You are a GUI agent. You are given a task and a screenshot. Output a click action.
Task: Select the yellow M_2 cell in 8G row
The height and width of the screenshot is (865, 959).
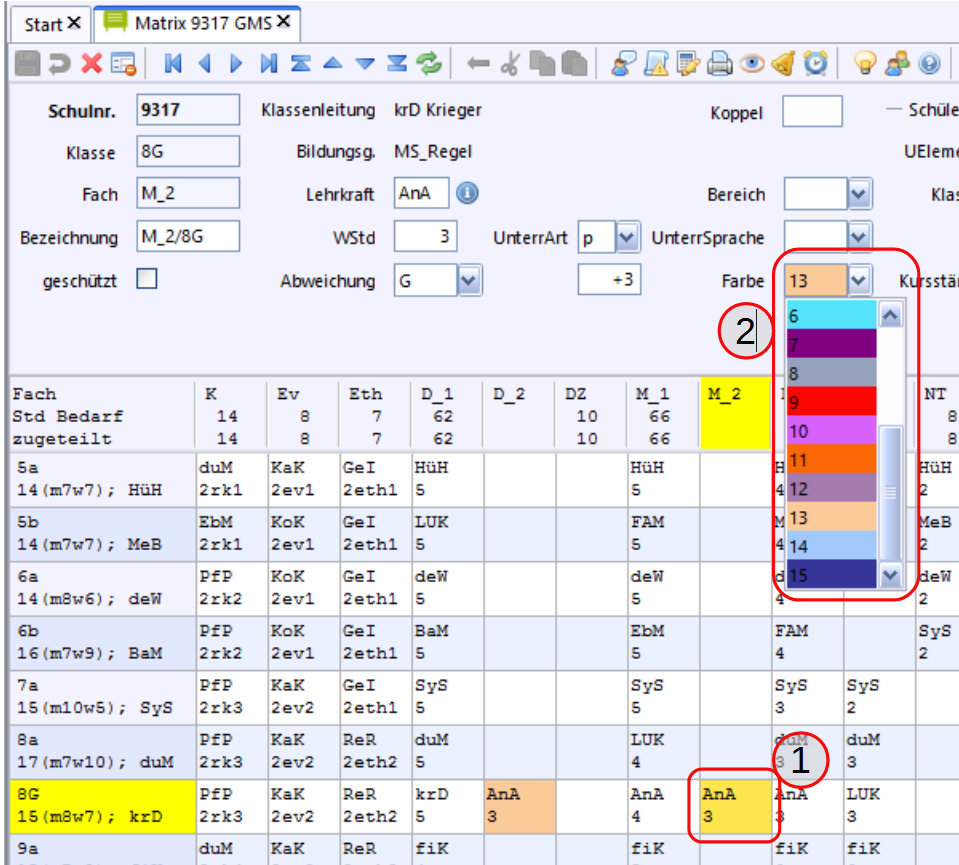735,806
